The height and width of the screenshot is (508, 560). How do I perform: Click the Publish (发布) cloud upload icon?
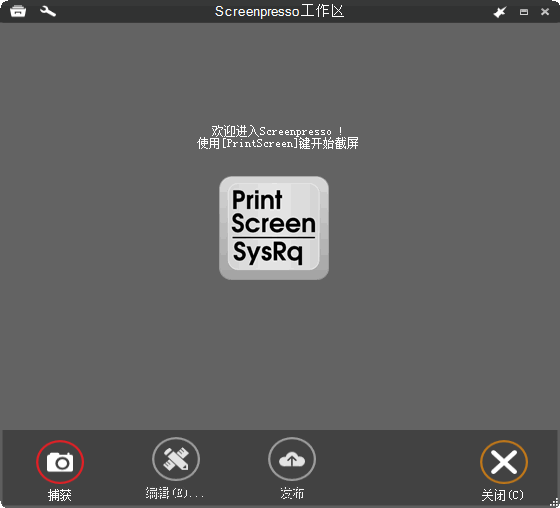click(x=292, y=459)
